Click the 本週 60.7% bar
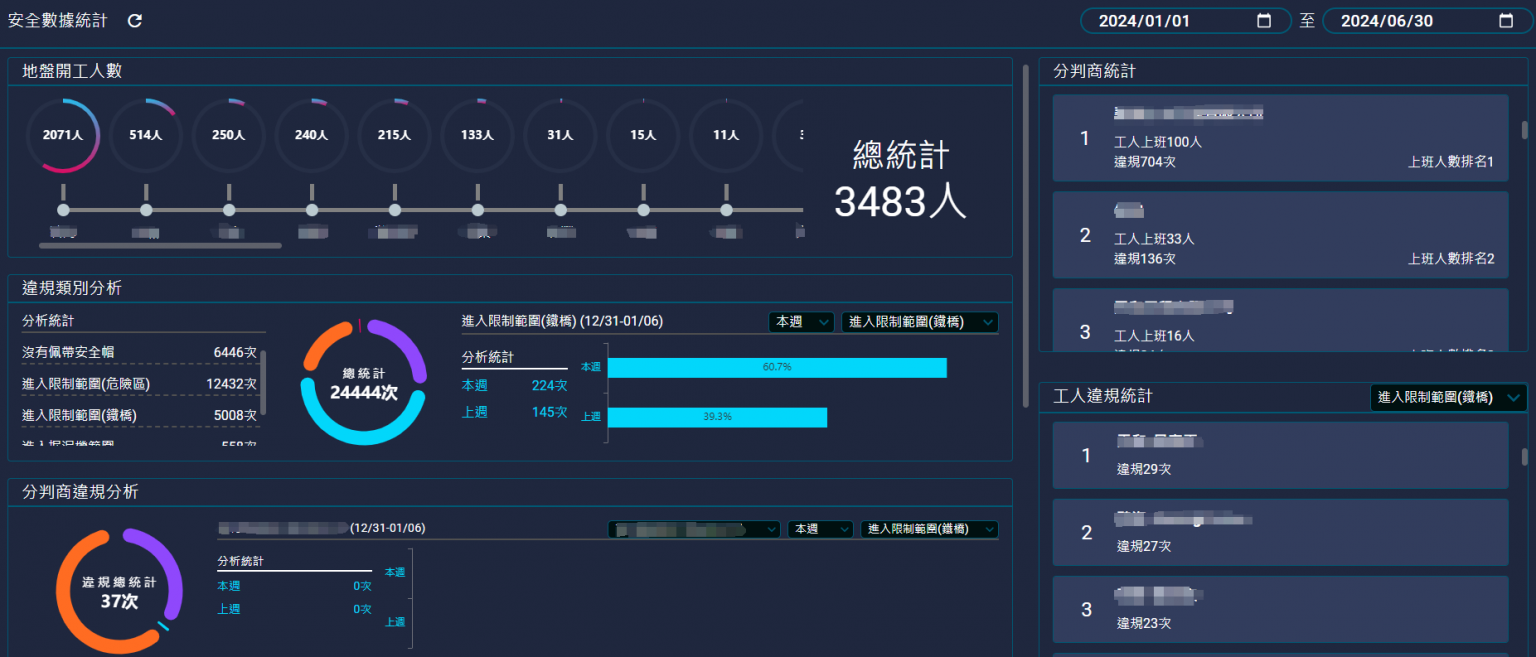The image size is (1536, 657). tap(777, 367)
